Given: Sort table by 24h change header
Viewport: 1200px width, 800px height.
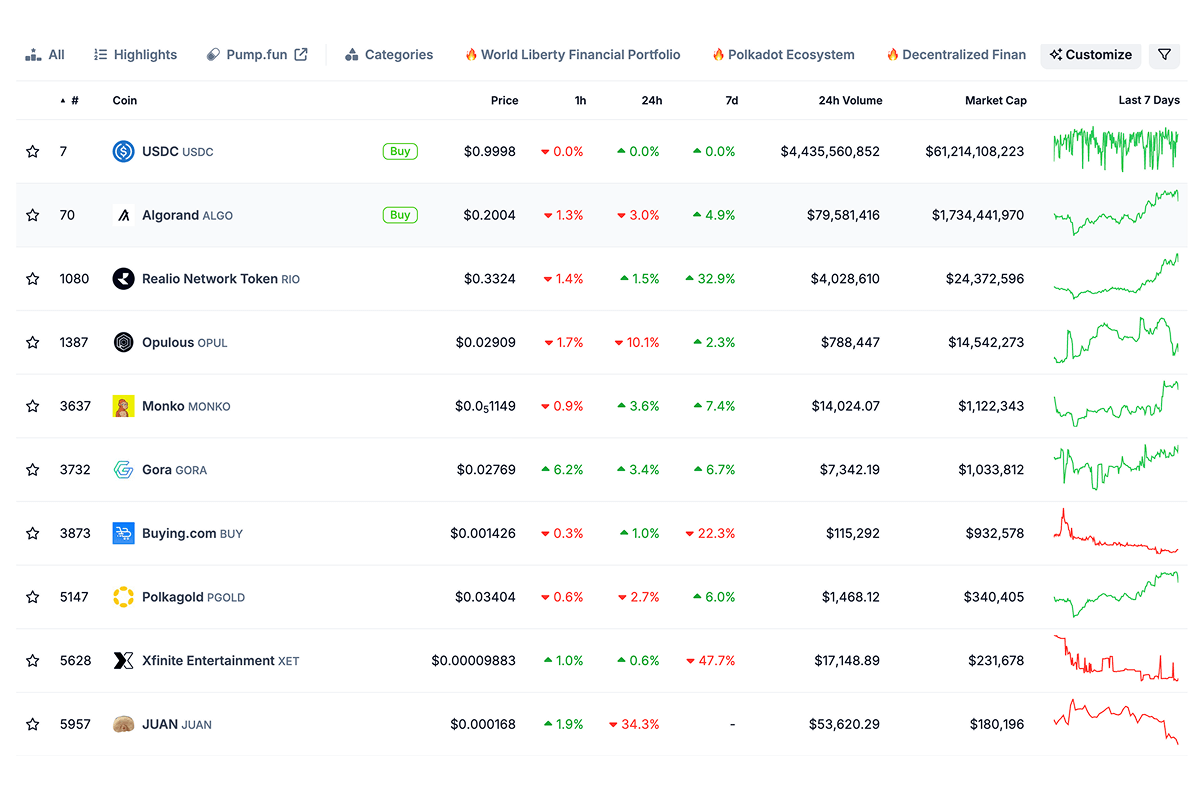Looking at the screenshot, I should pos(652,100).
